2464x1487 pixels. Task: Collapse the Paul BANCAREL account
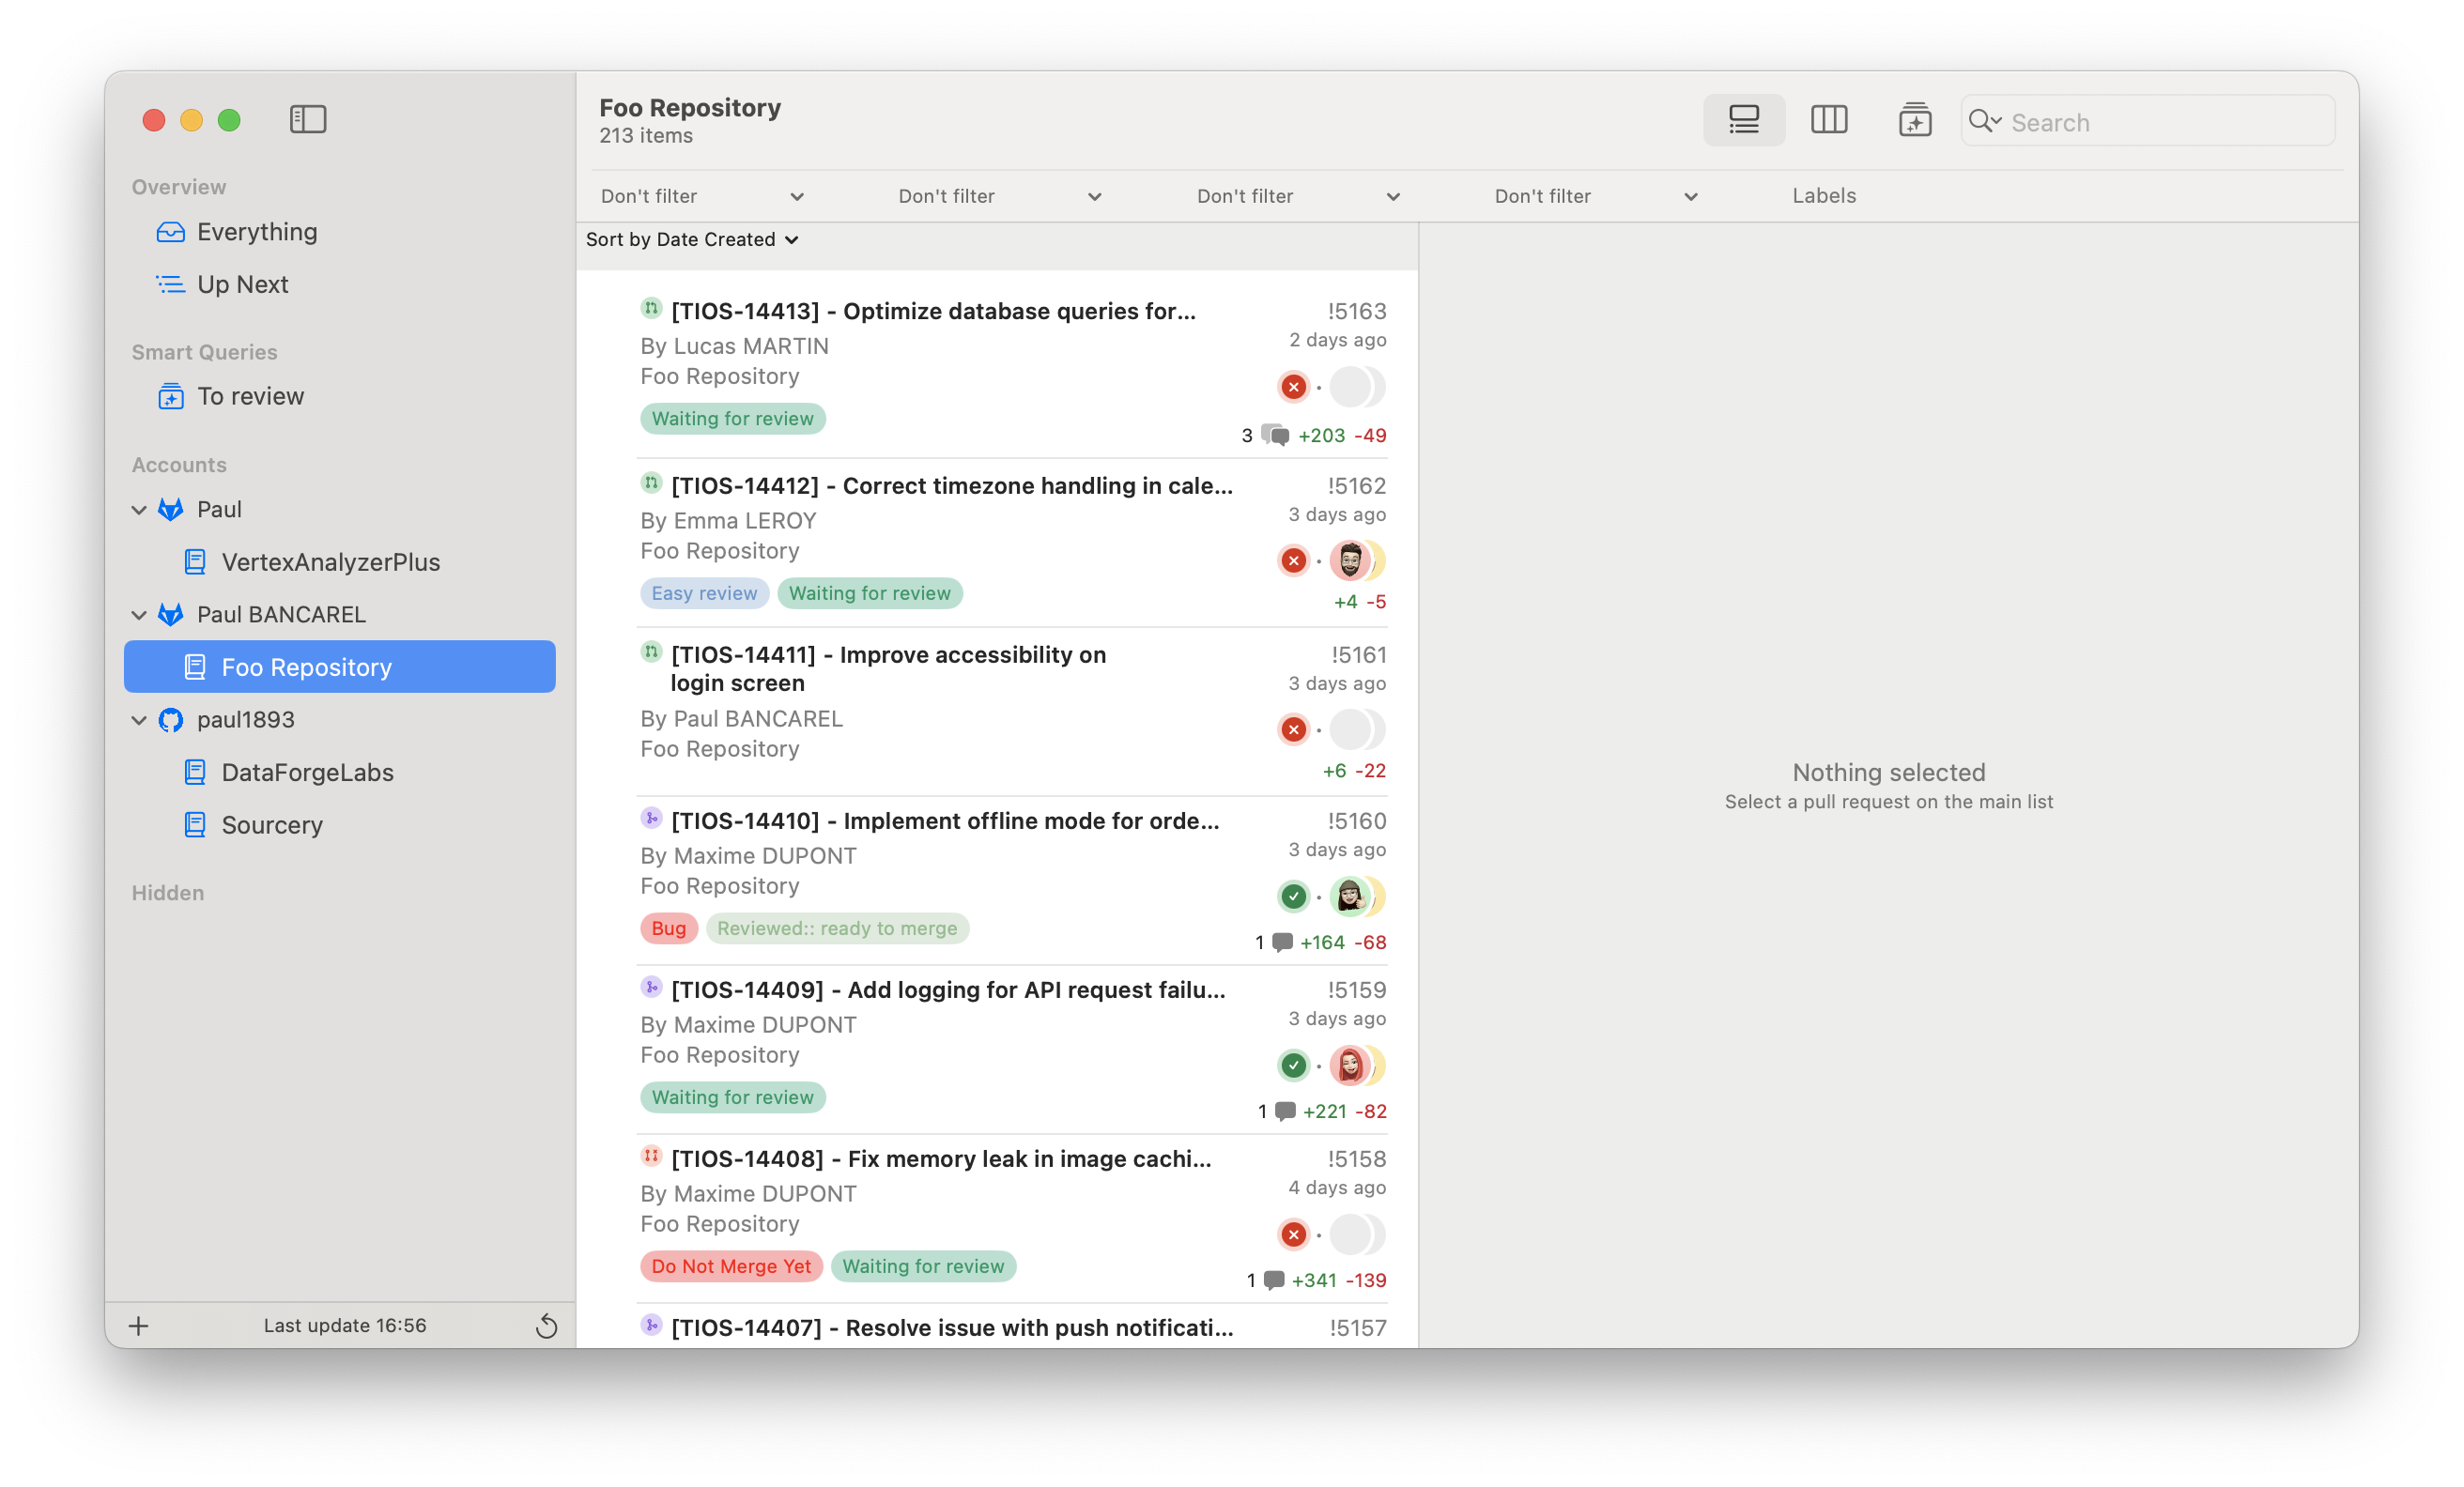pyautogui.click(x=139, y=614)
